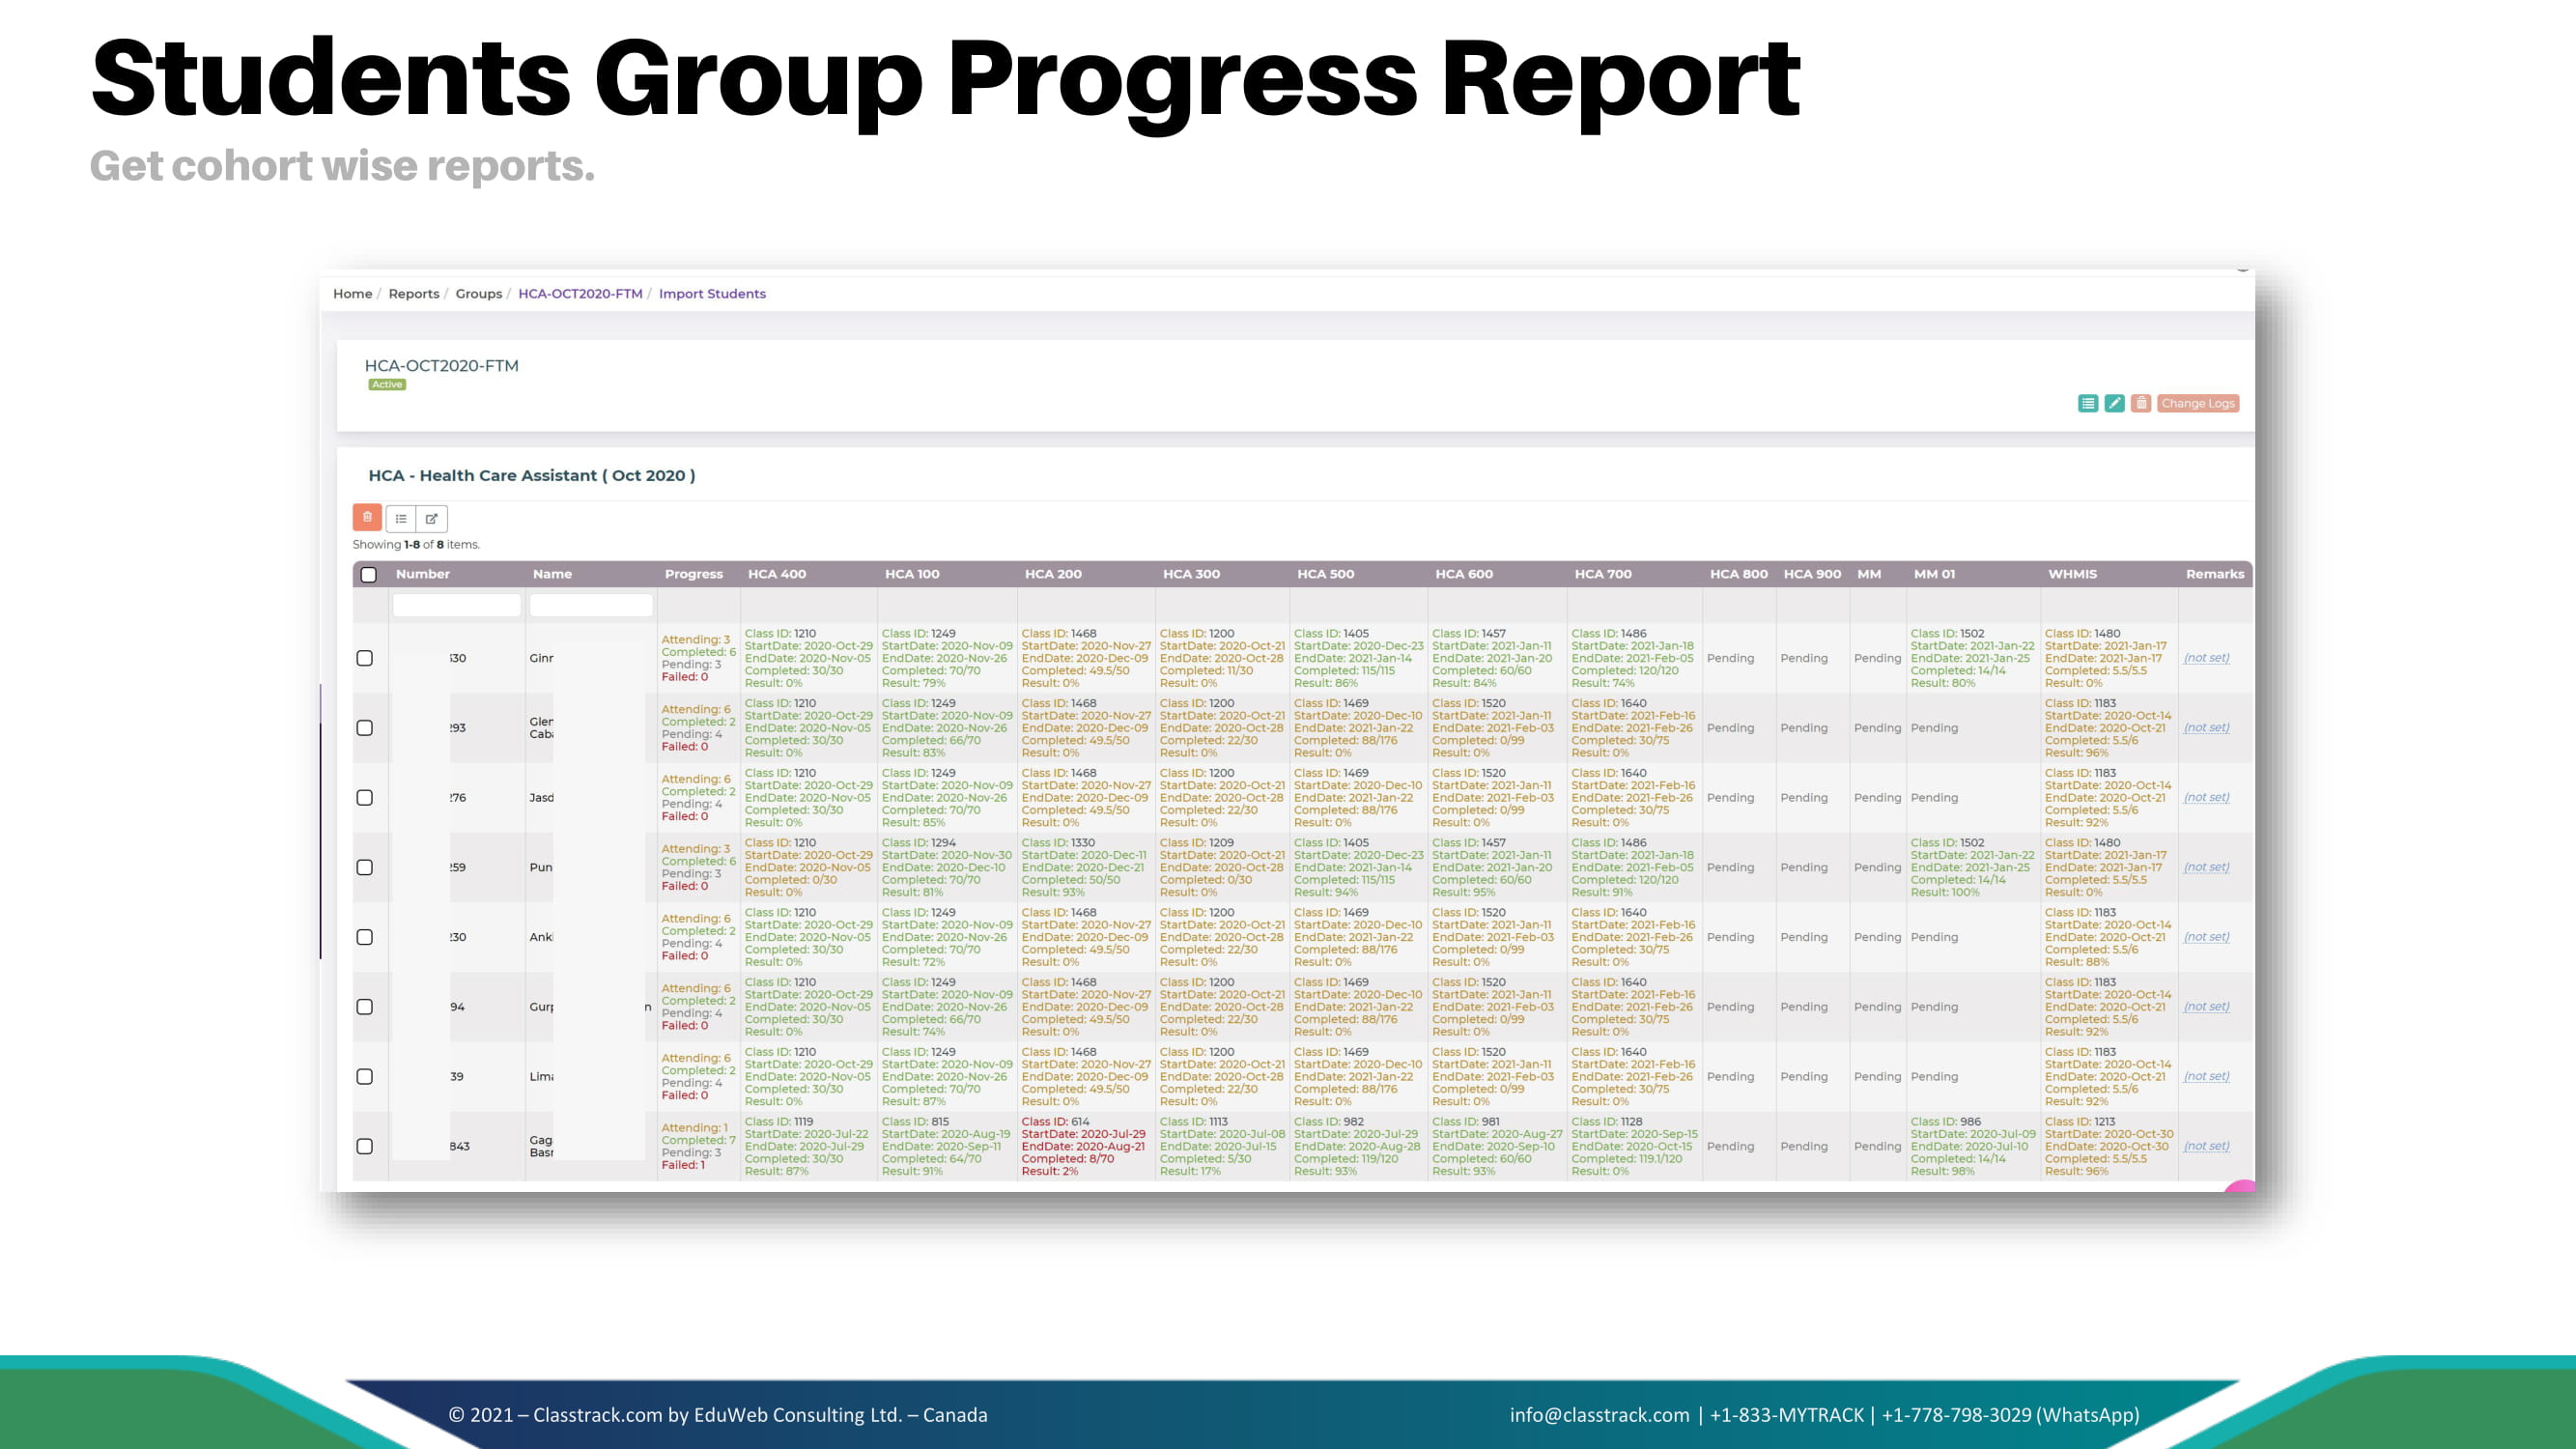Open the HCA-OCT2020-FTM breadcrumb link
This screenshot has width=2576, height=1449.
[x=580, y=293]
